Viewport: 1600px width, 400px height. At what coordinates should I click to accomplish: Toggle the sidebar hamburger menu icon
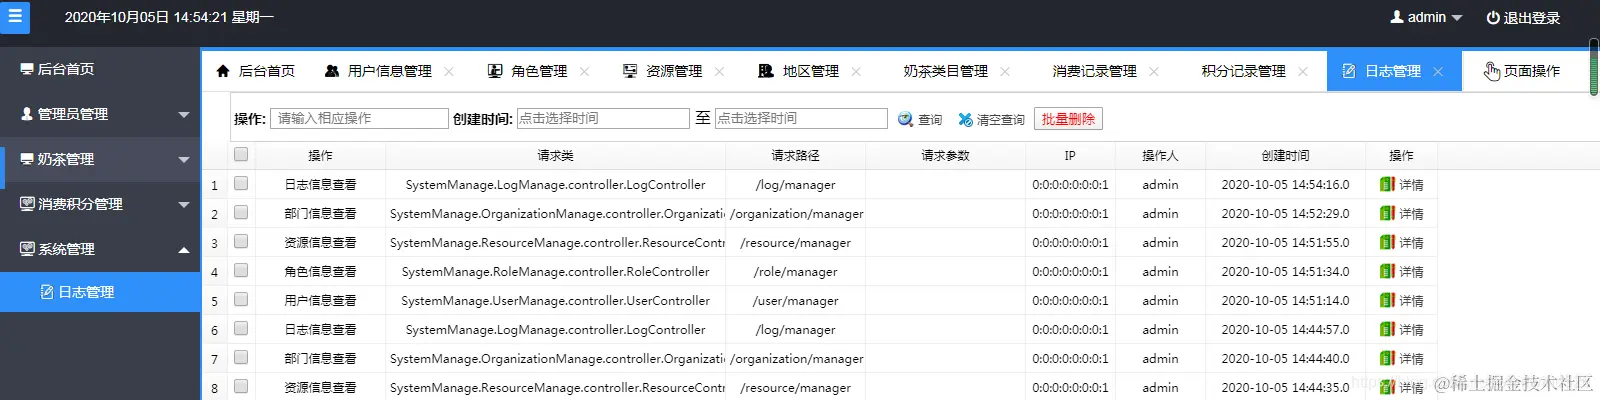pos(15,17)
